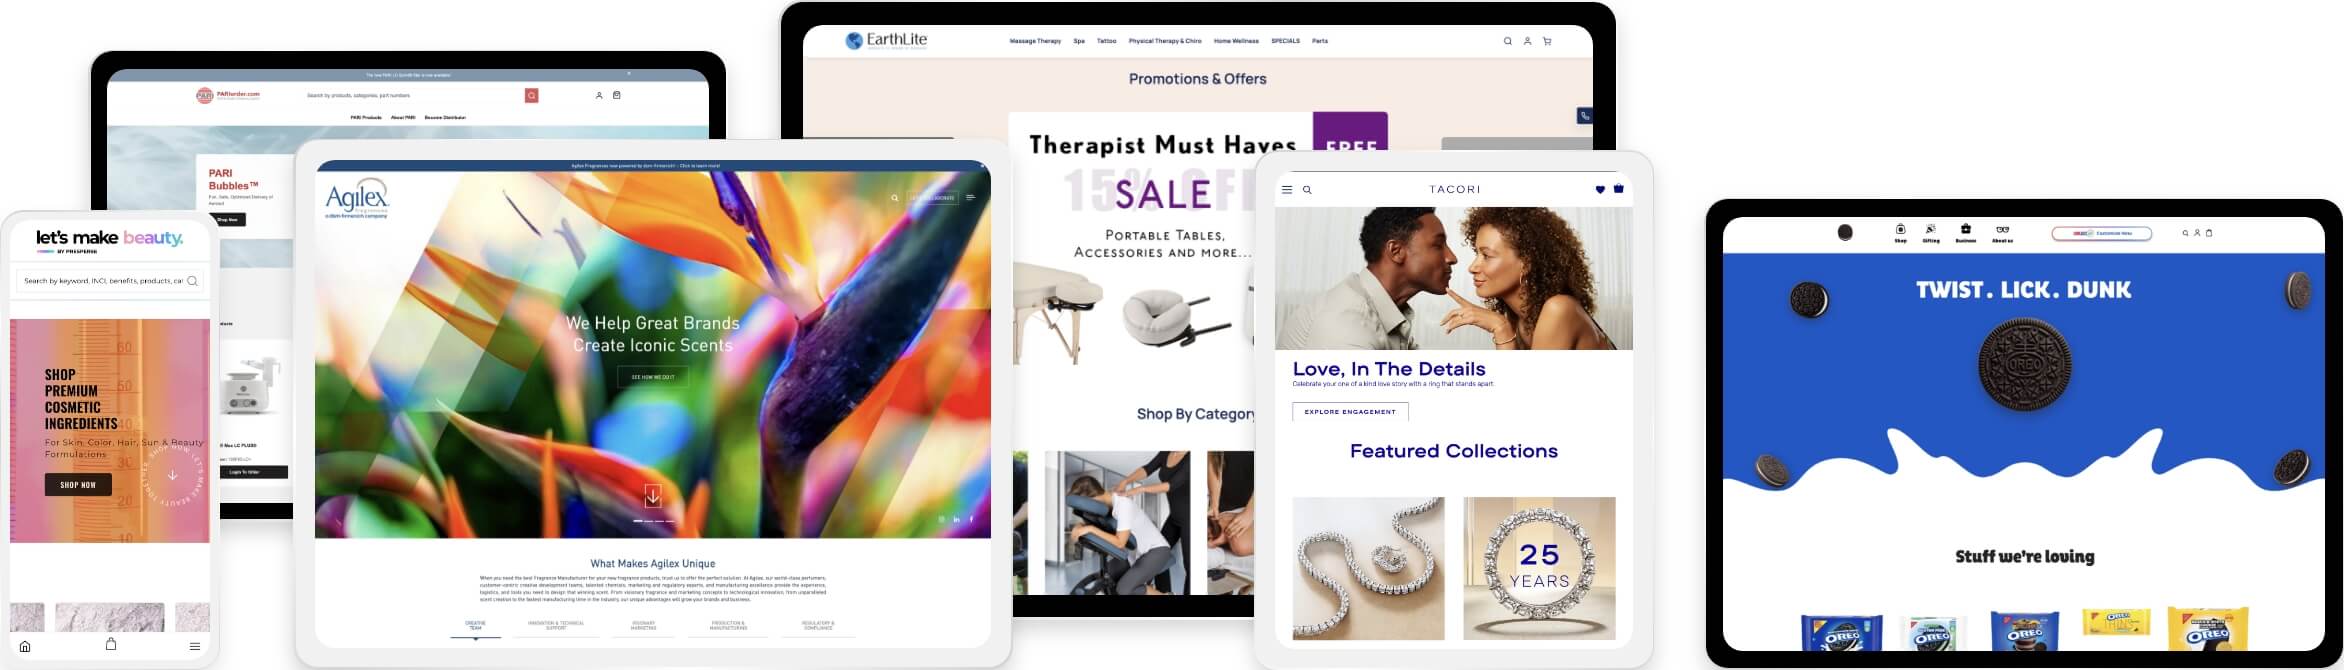Click the Explore Engagement button
2344x670 pixels.
coord(1350,411)
